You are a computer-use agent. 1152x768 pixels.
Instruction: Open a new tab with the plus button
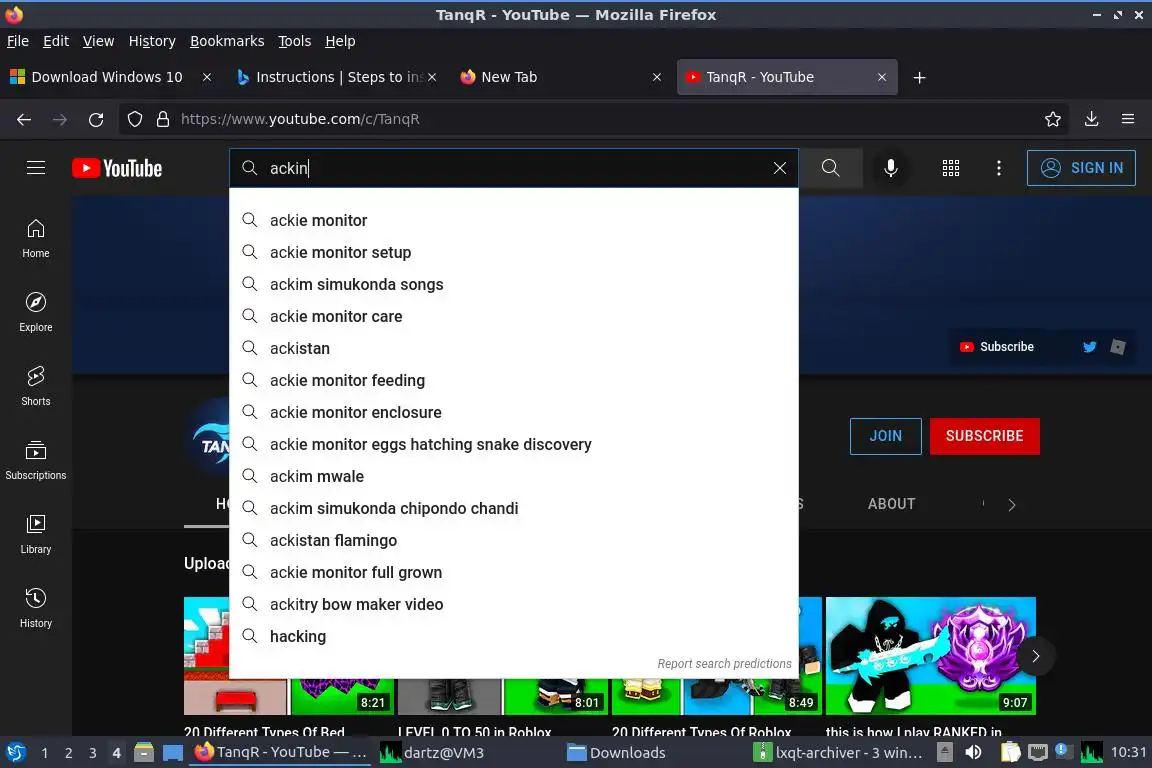919,77
